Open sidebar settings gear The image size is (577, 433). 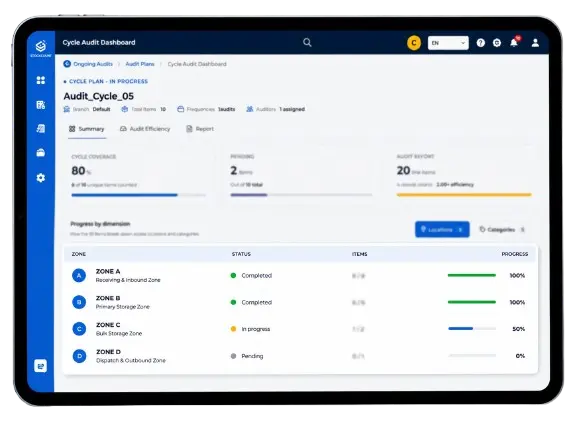pyautogui.click(x=41, y=178)
